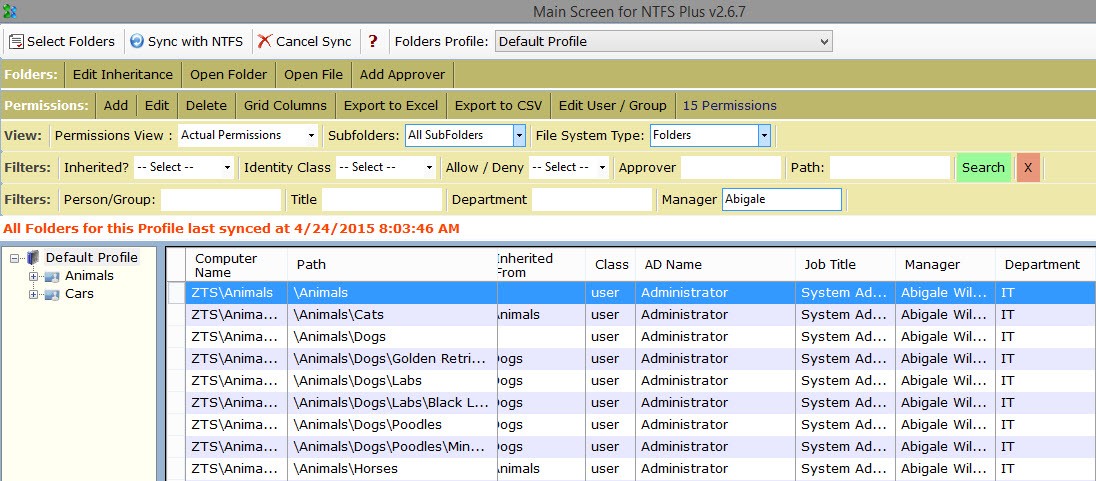The width and height of the screenshot is (1096, 481).
Task: Click the Approver filter input field
Action: [x=731, y=167]
